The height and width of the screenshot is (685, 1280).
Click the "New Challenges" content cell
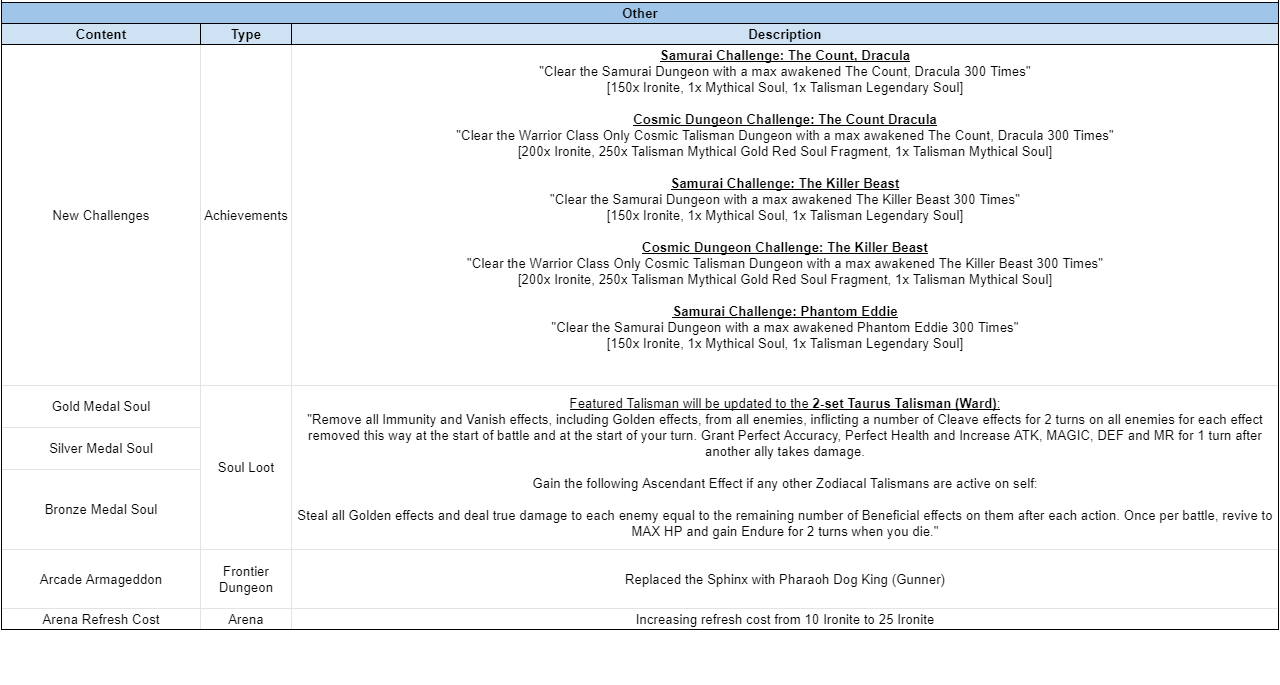coord(101,215)
